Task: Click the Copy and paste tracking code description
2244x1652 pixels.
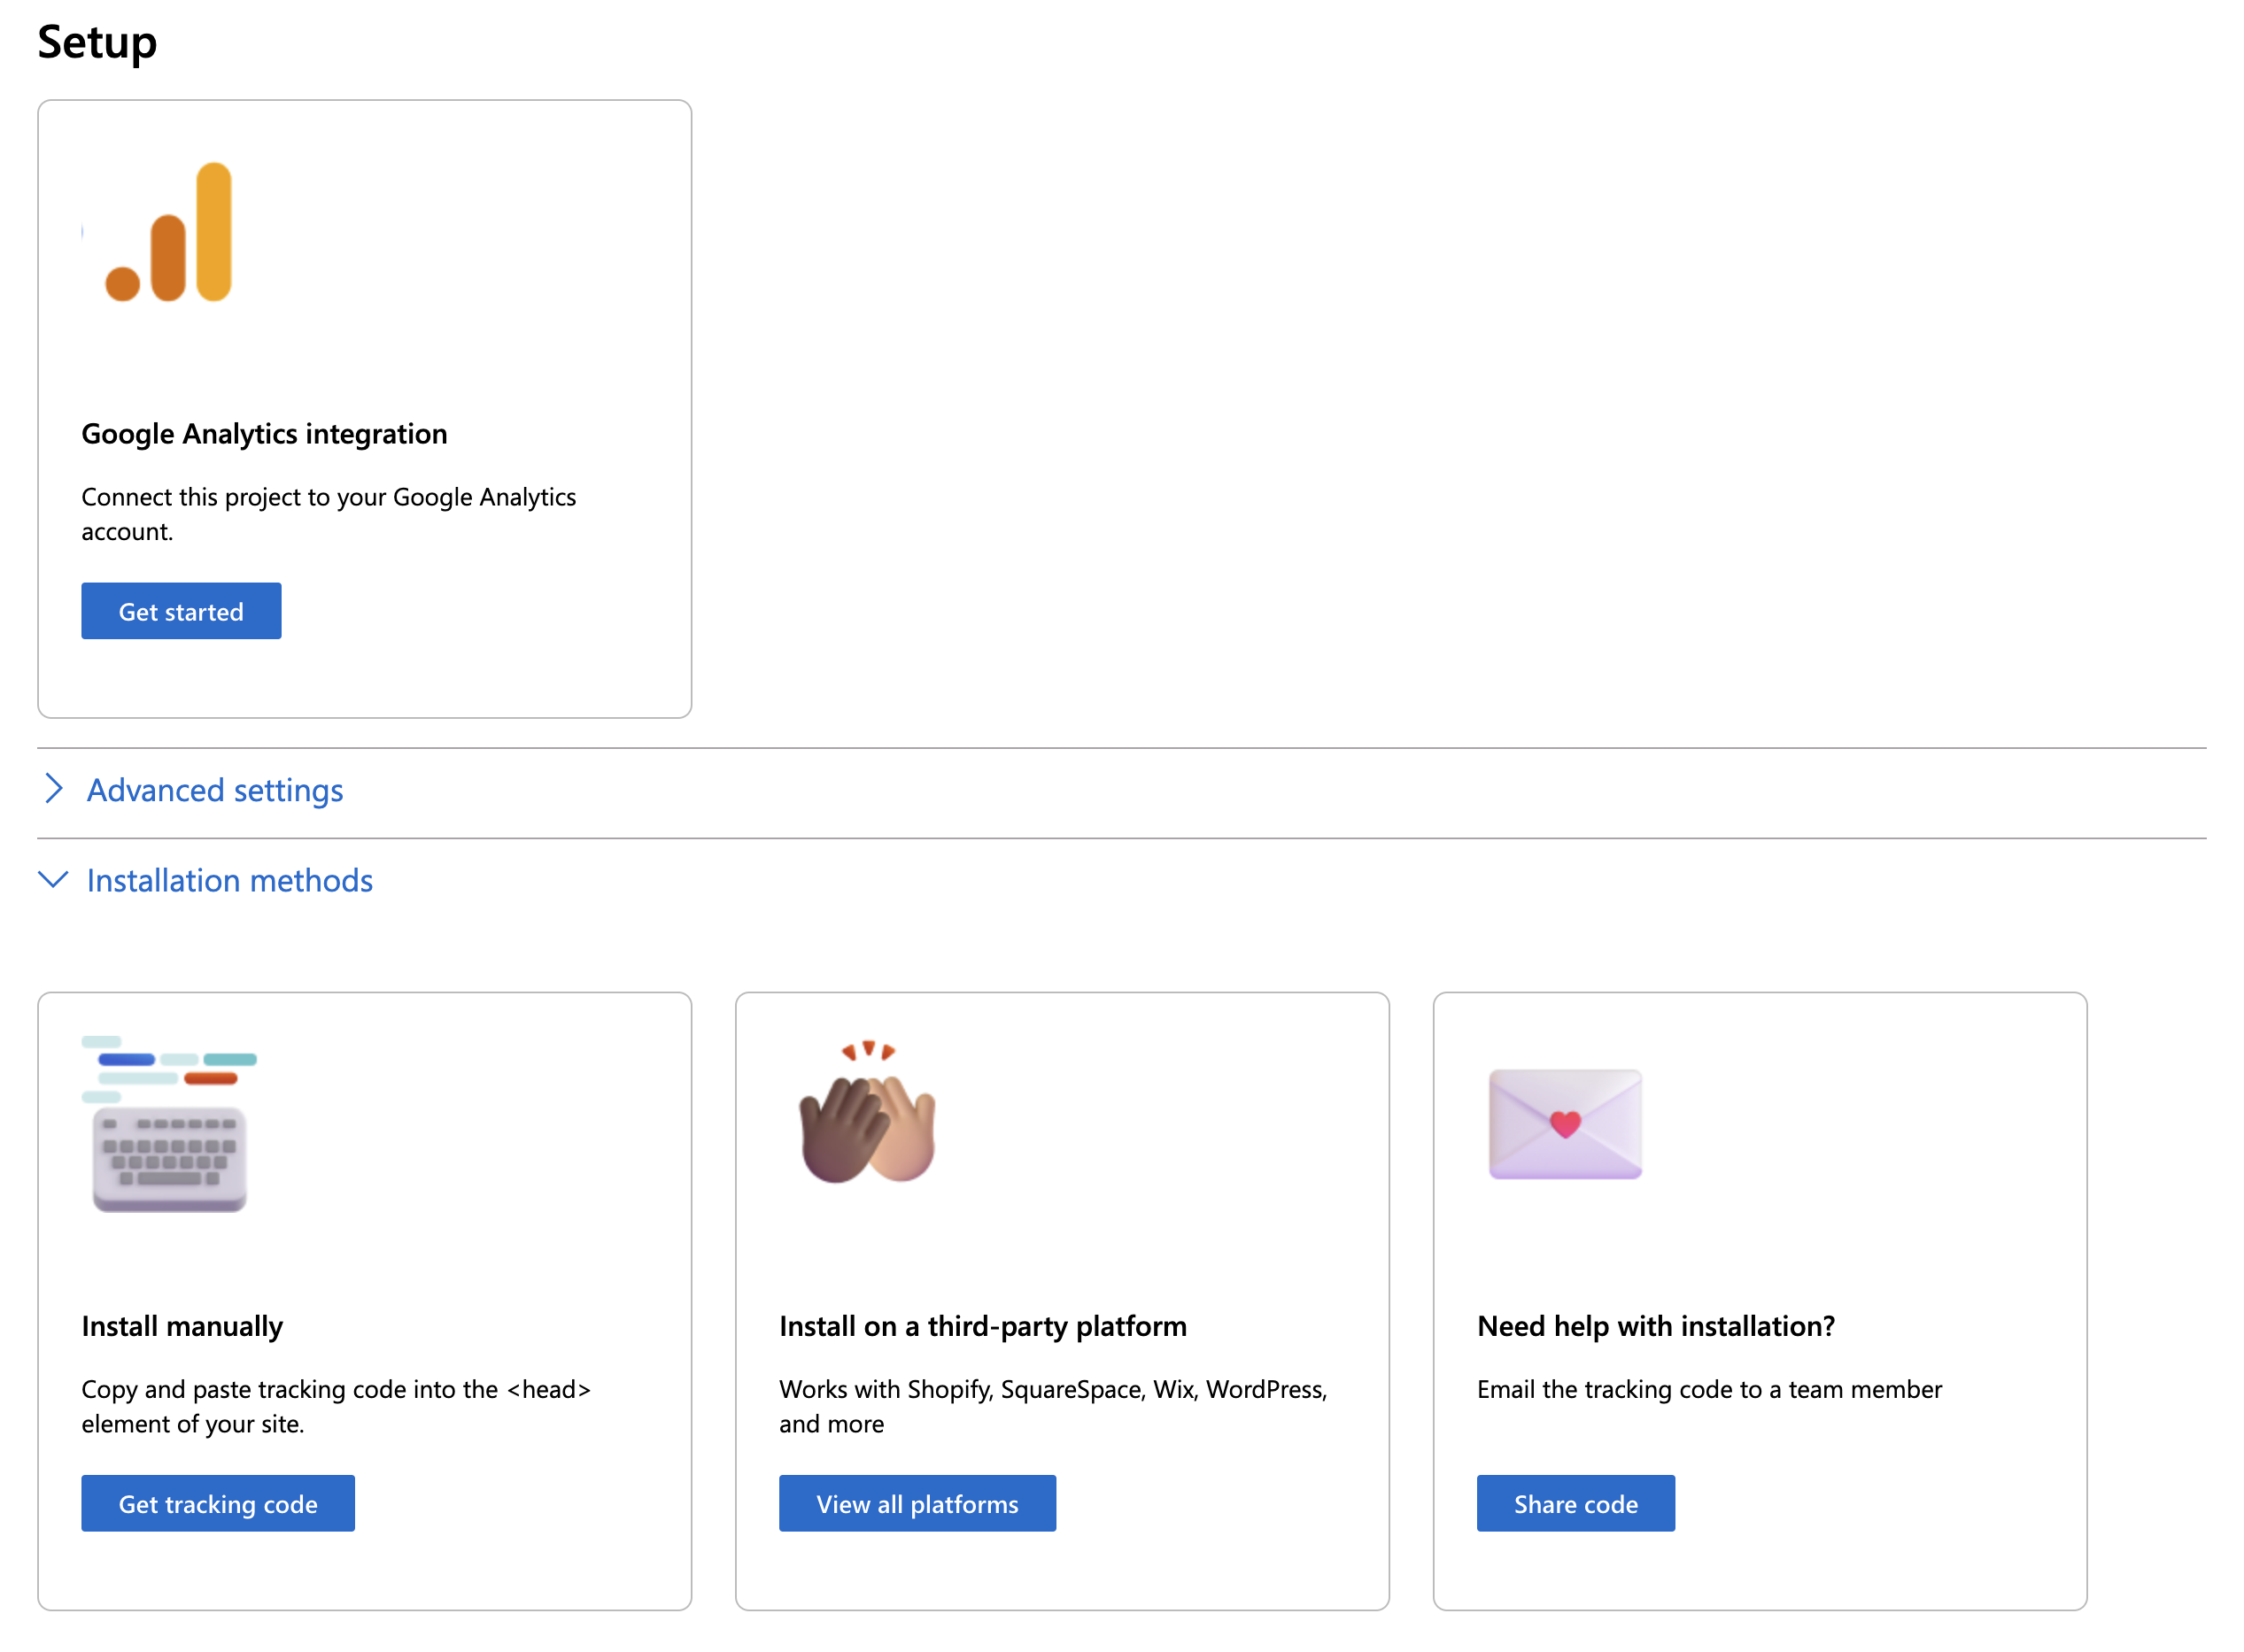Action: (x=335, y=1406)
